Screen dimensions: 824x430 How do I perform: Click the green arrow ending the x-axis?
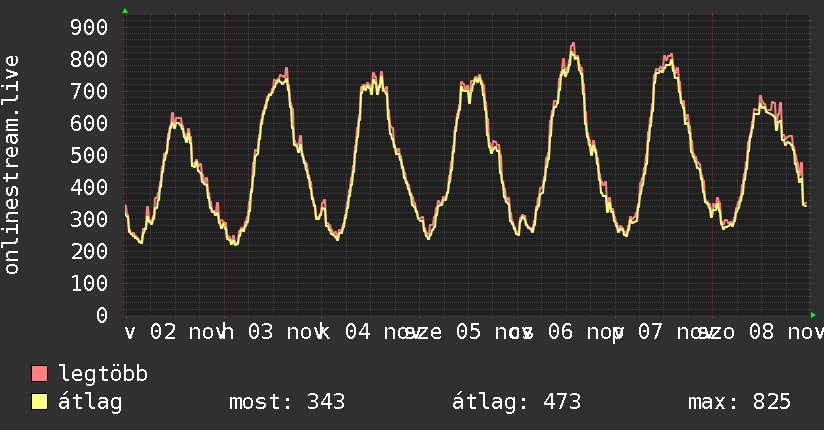[813, 315]
